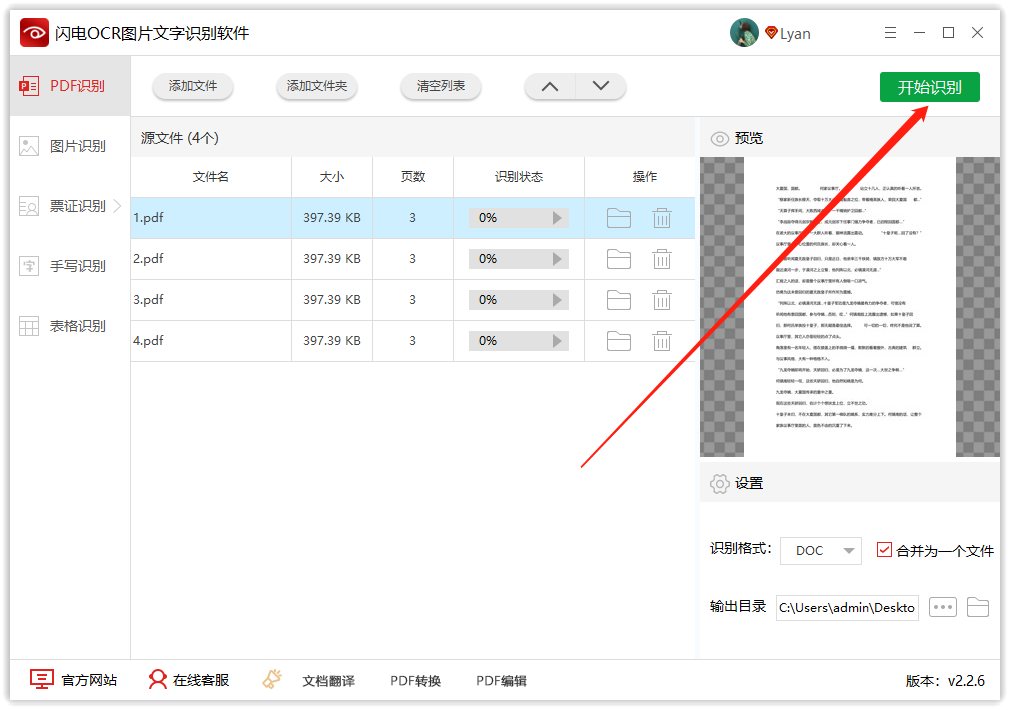This screenshot has height=710, width=1010.
Task: Start recognition with 开始识别 button
Action: pos(929,87)
